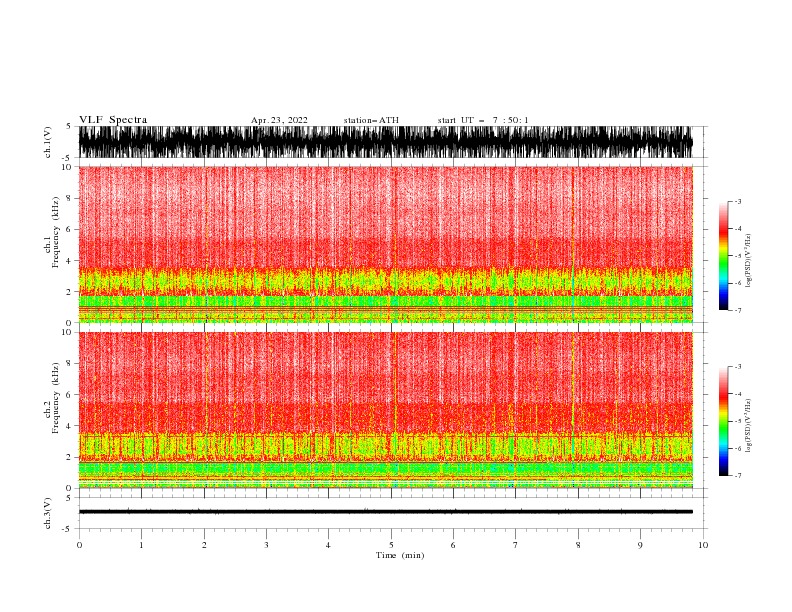Click the log(PSD) label beside ch.1 color bar
This screenshot has height=612, width=792.
748,261
